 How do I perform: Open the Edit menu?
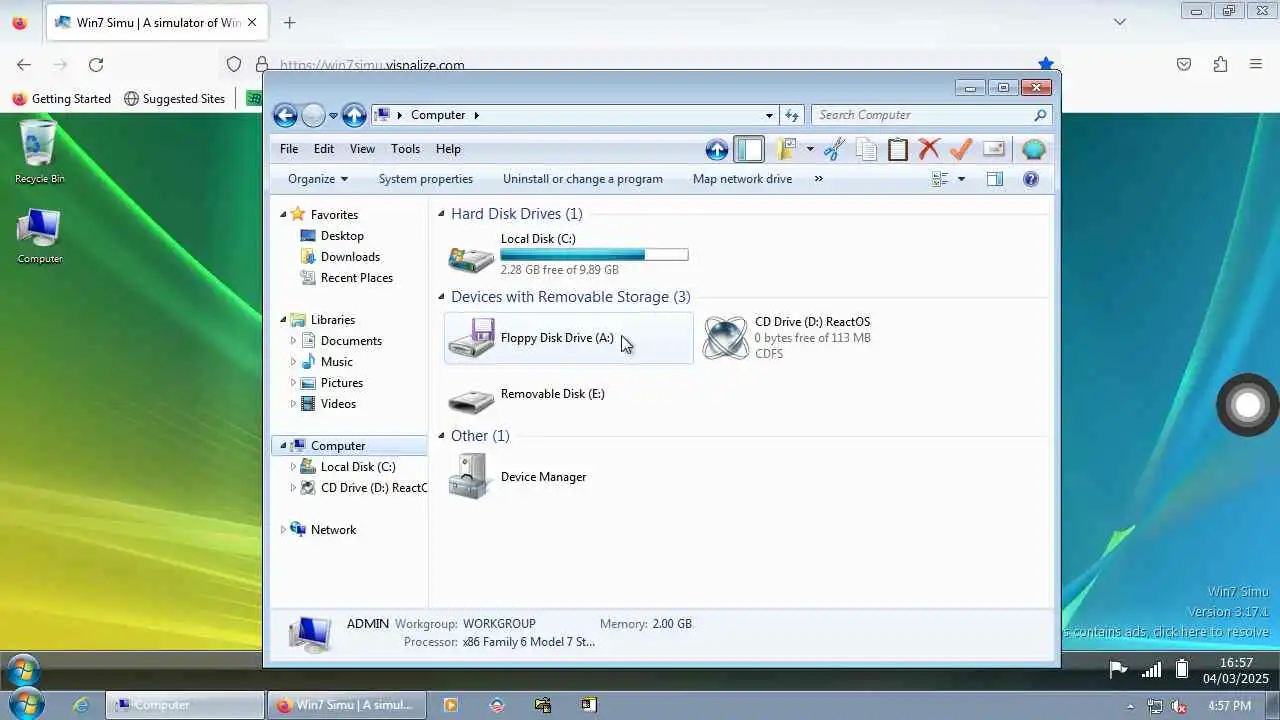click(324, 149)
